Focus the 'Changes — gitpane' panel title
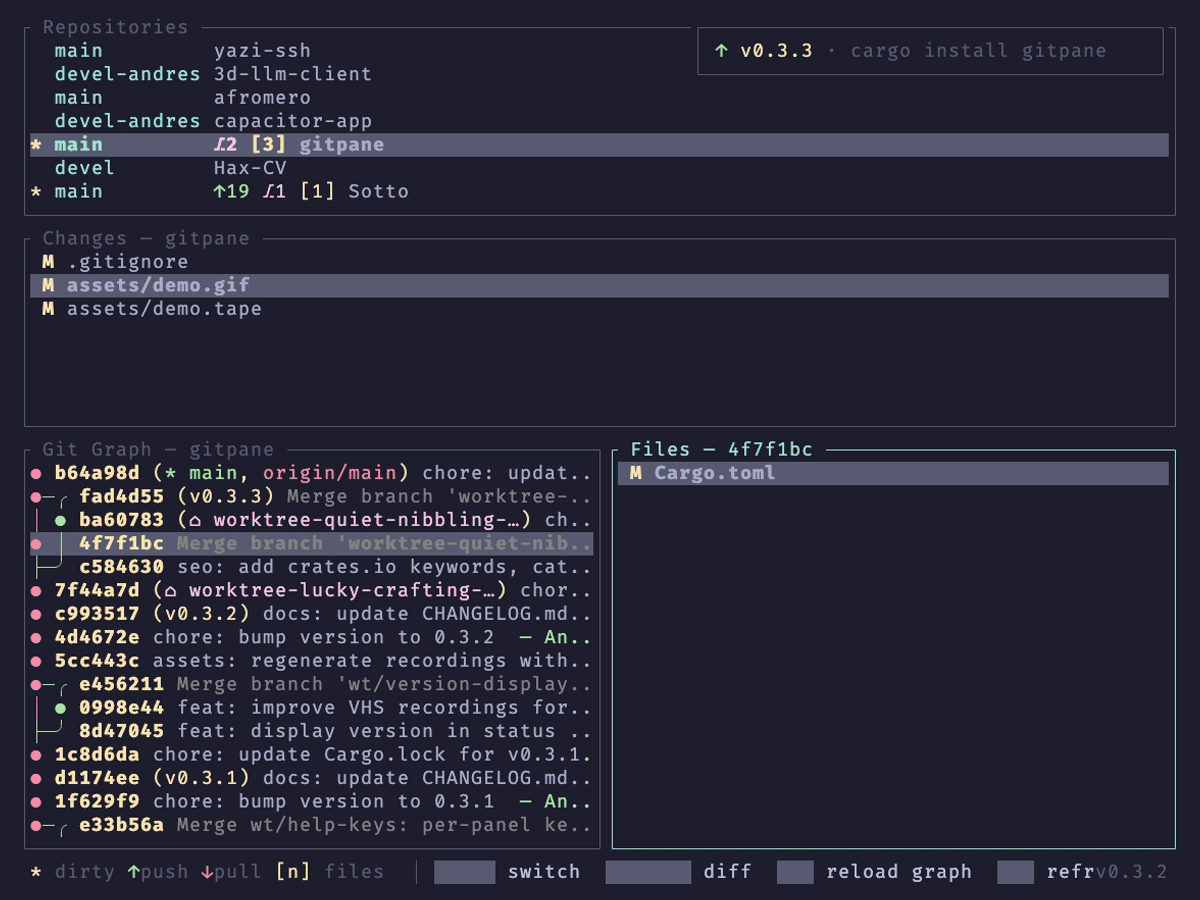The width and height of the screenshot is (1200, 900). coord(146,238)
